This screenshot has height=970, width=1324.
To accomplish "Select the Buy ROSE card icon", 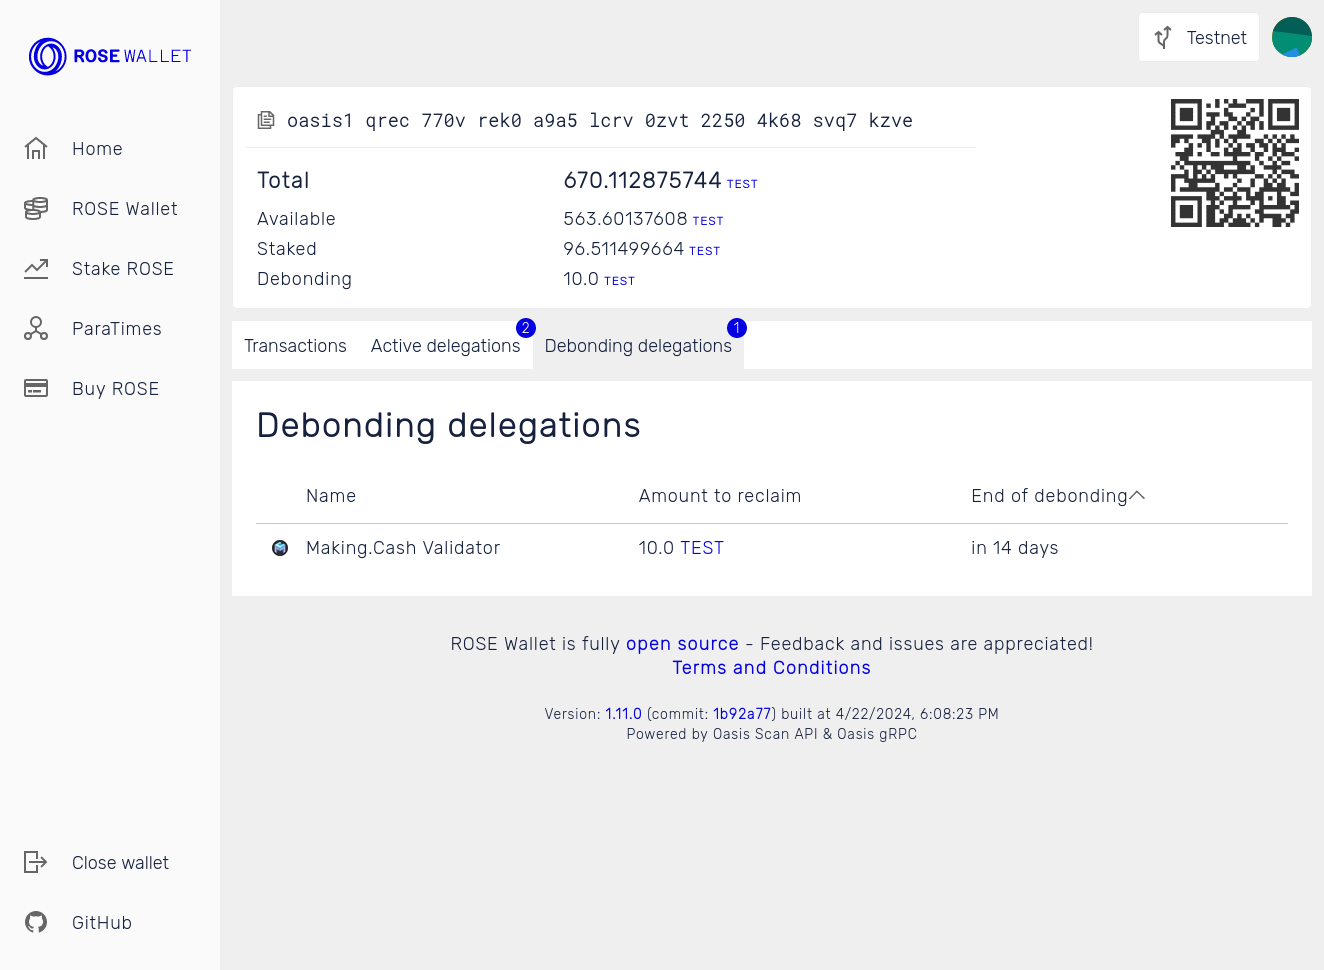I will pyautogui.click(x=36, y=388).
